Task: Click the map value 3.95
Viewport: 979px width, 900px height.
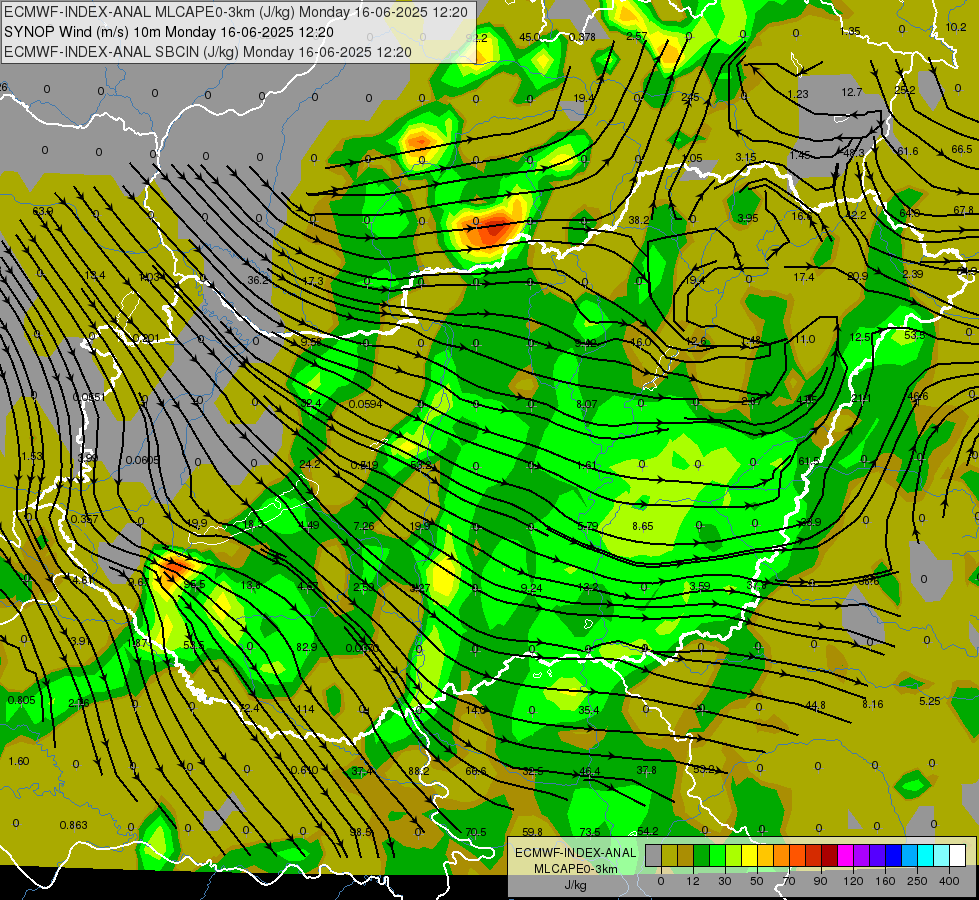Action: click(x=747, y=218)
